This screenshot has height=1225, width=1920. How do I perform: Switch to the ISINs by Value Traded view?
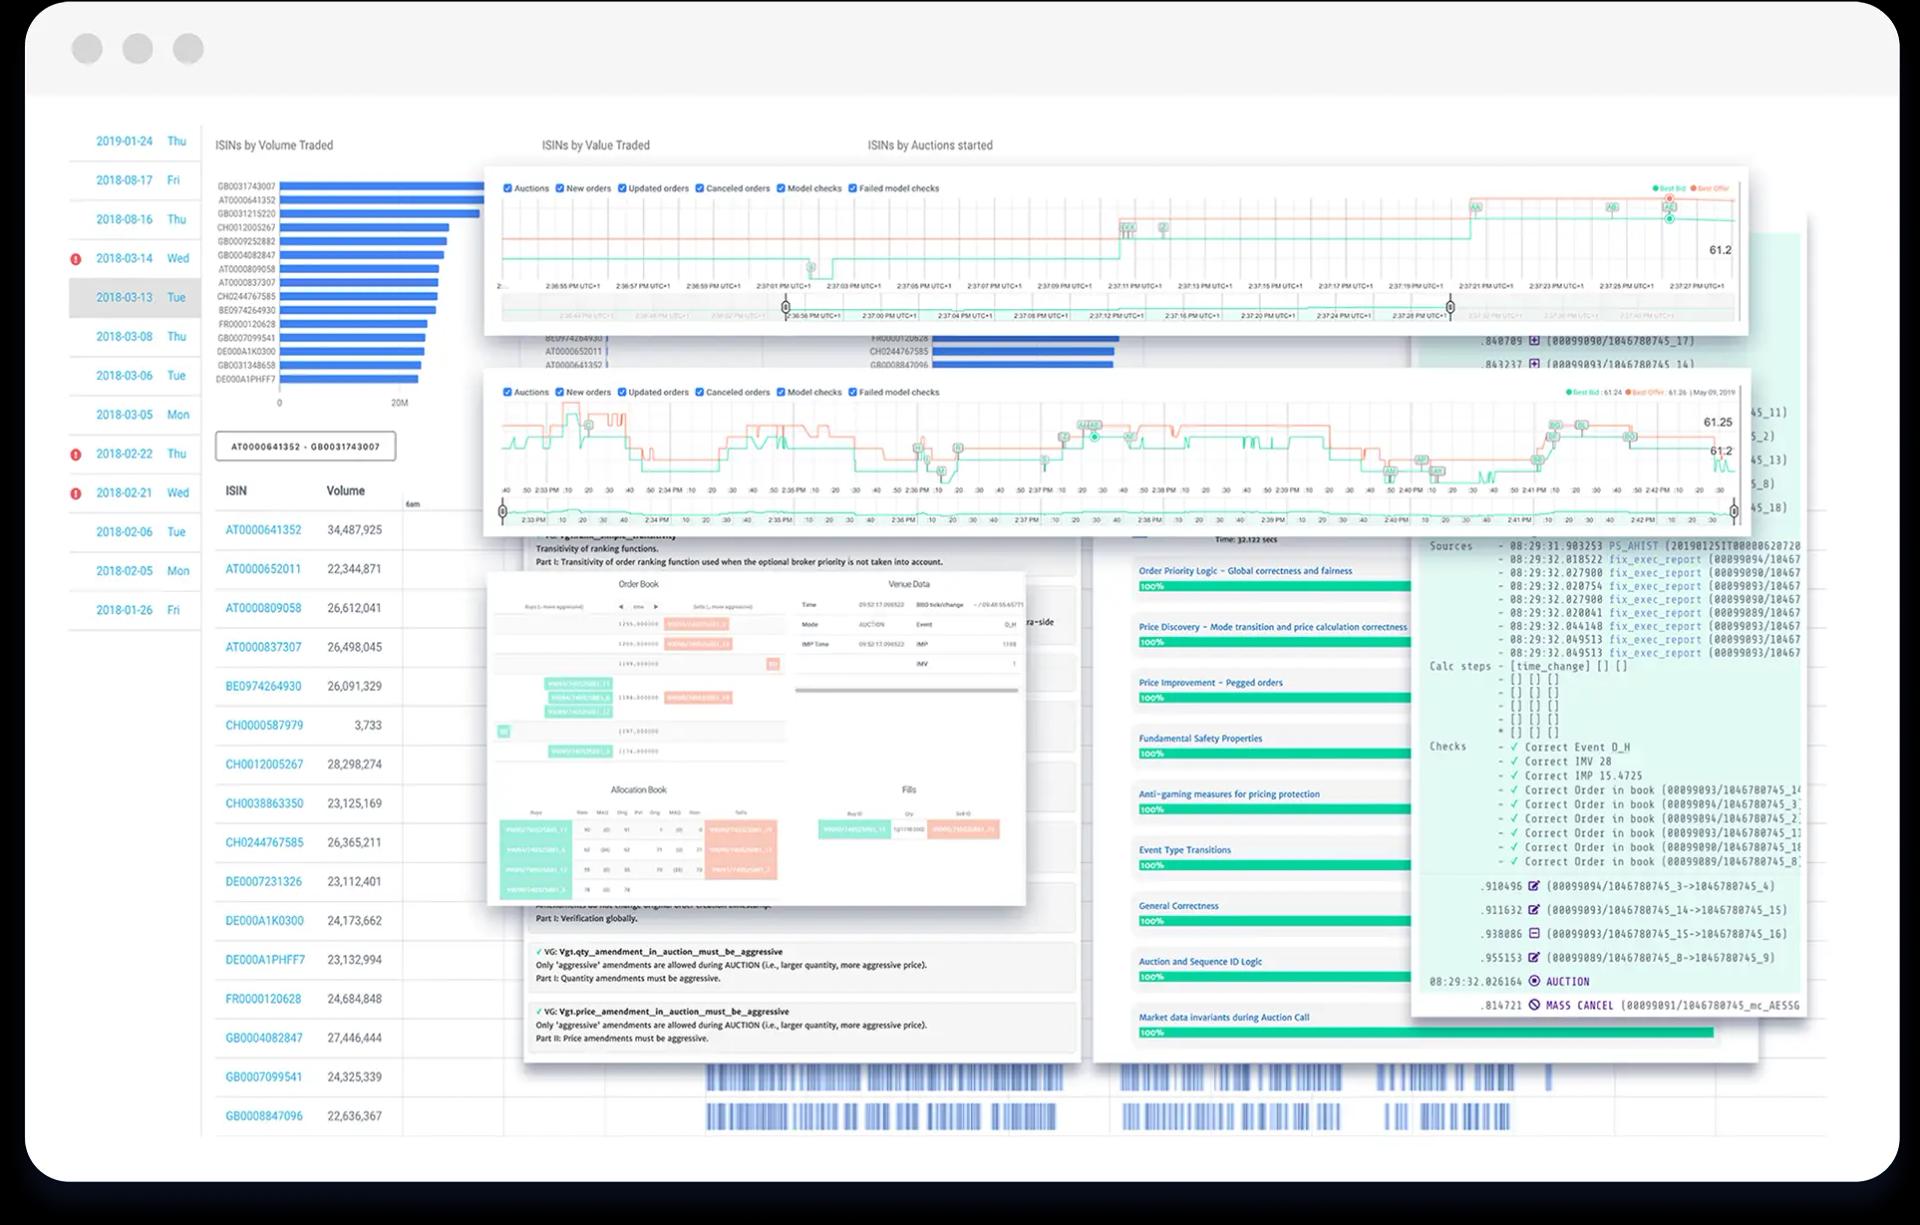pos(593,145)
